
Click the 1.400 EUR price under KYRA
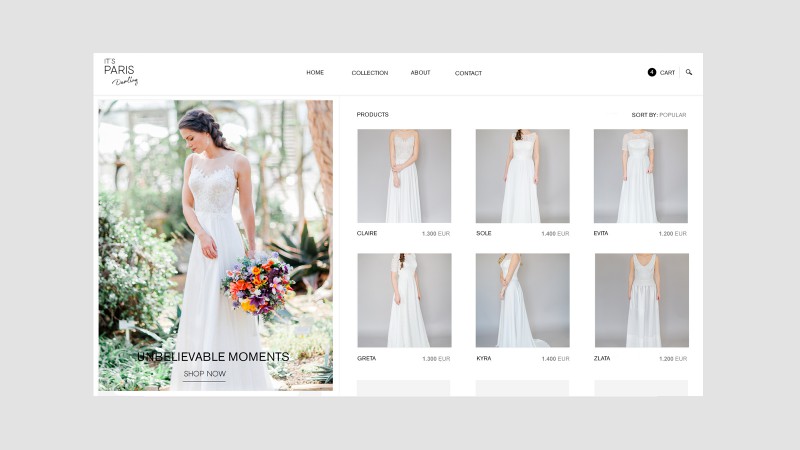pyautogui.click(x=555, y=359)
